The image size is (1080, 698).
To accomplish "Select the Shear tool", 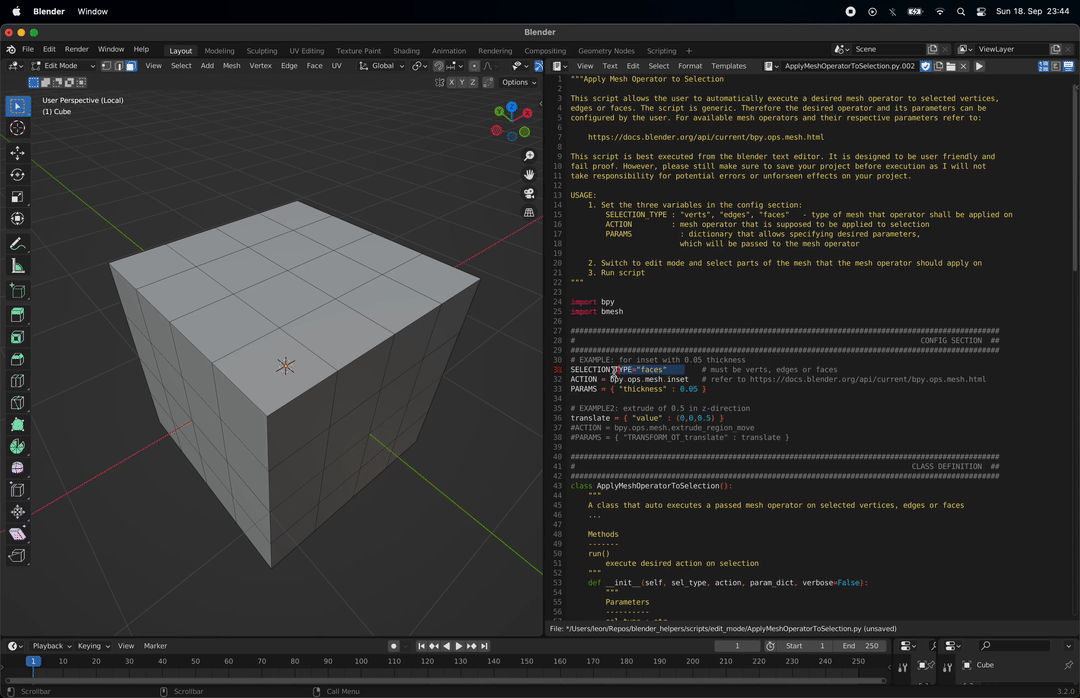I will pyautogui.click(x=17, y=534).
